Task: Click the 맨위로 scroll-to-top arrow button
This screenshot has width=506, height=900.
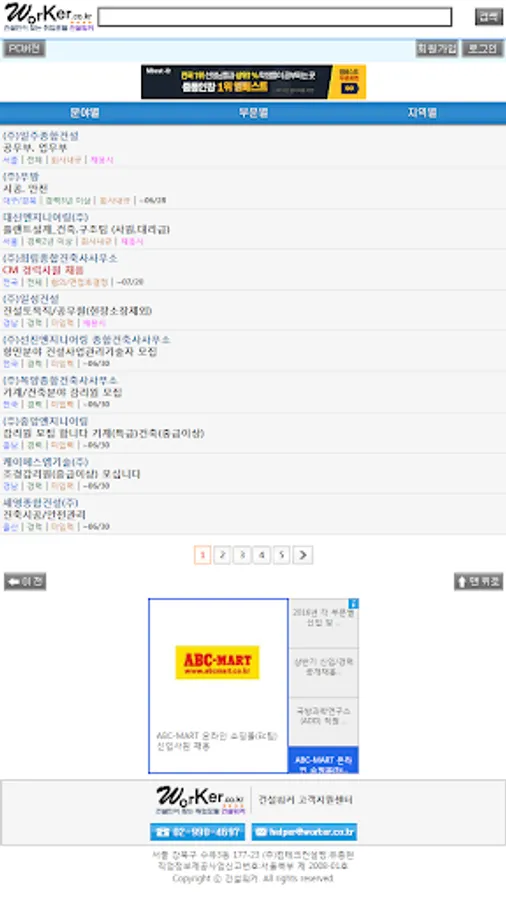Action: pos(478,581)
